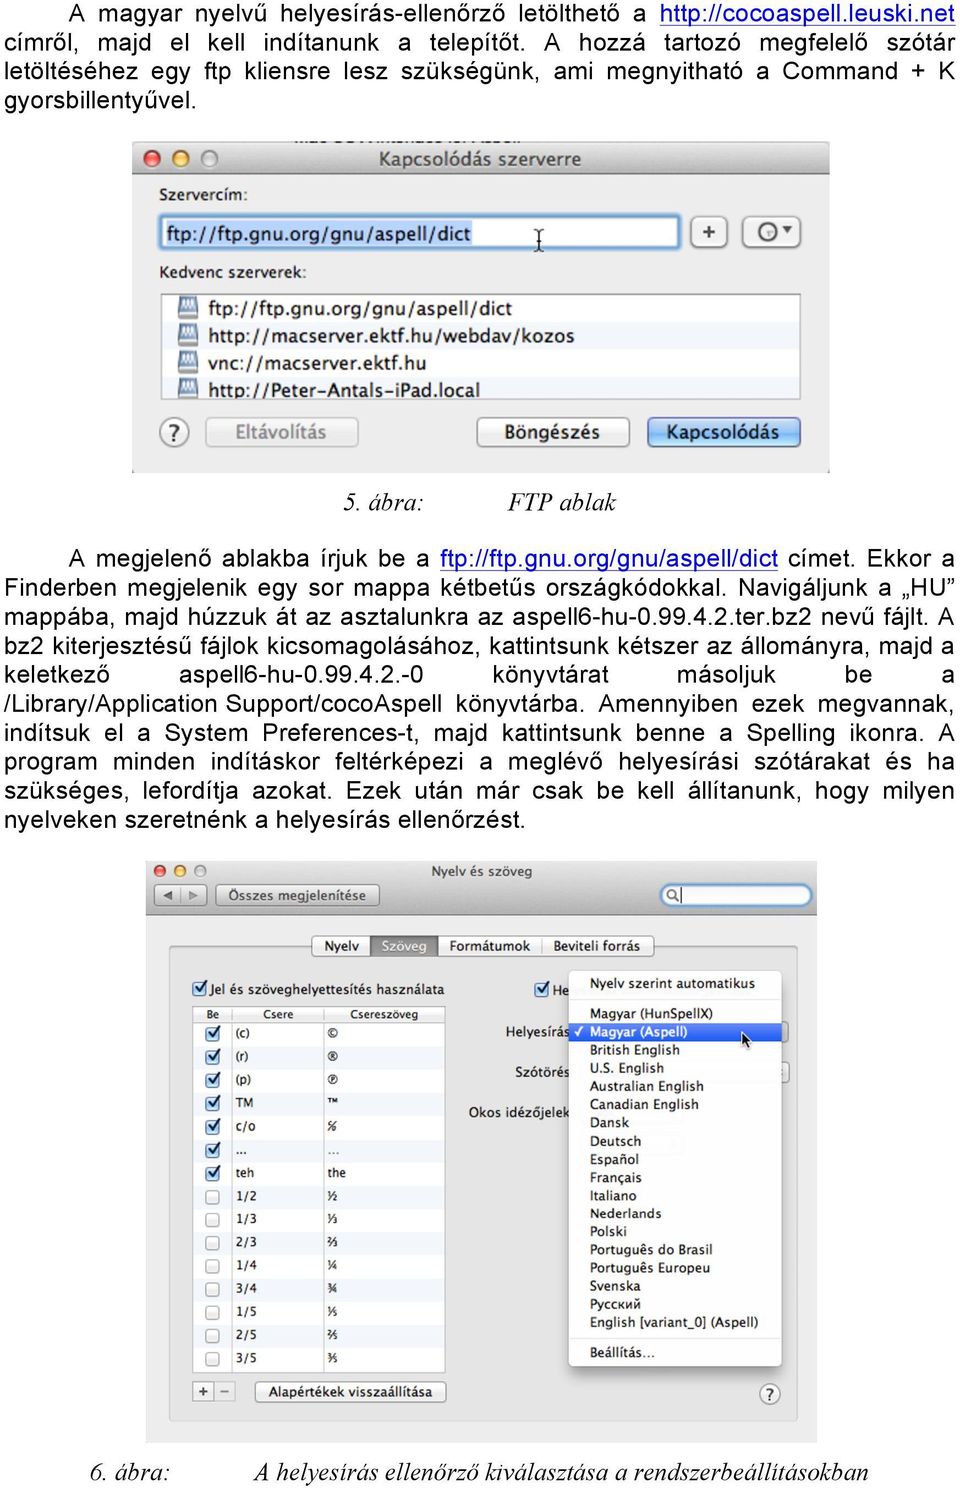The image size is (960, 1488).
Task: Select ftp://ftp.gnu.org favorite server row in list
Action: [481, 308]
